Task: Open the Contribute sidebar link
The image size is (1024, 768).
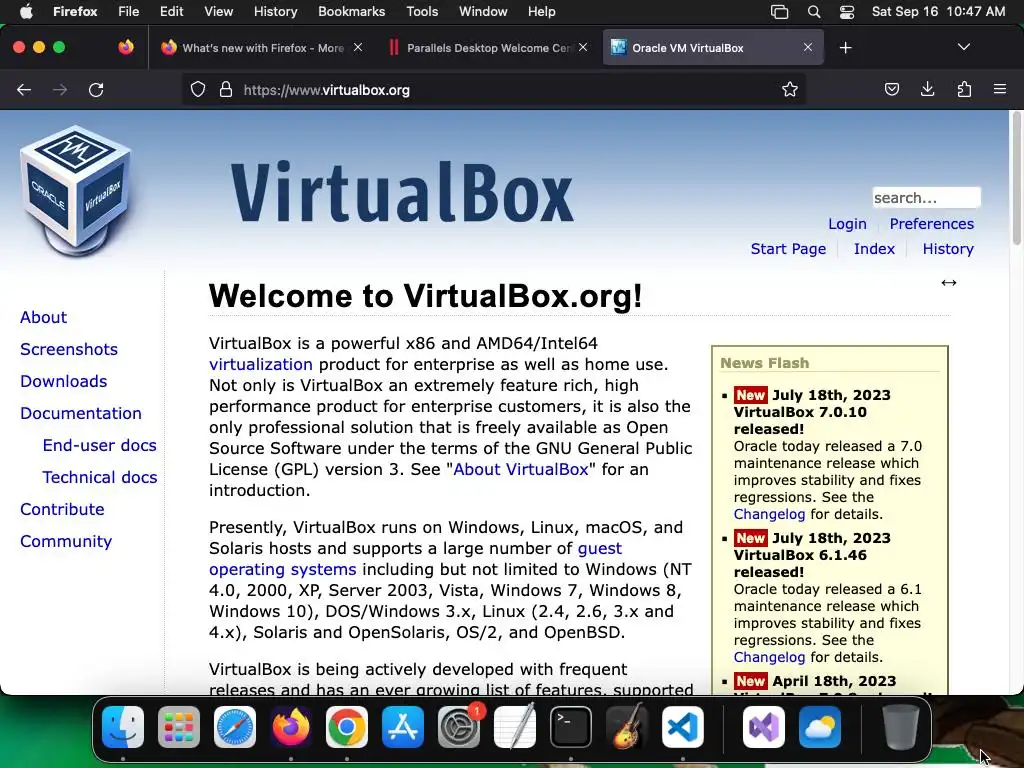Action: tap(62, 509)
